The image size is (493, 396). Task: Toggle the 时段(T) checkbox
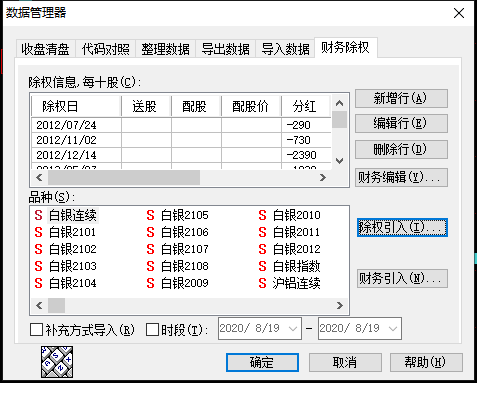152,330
